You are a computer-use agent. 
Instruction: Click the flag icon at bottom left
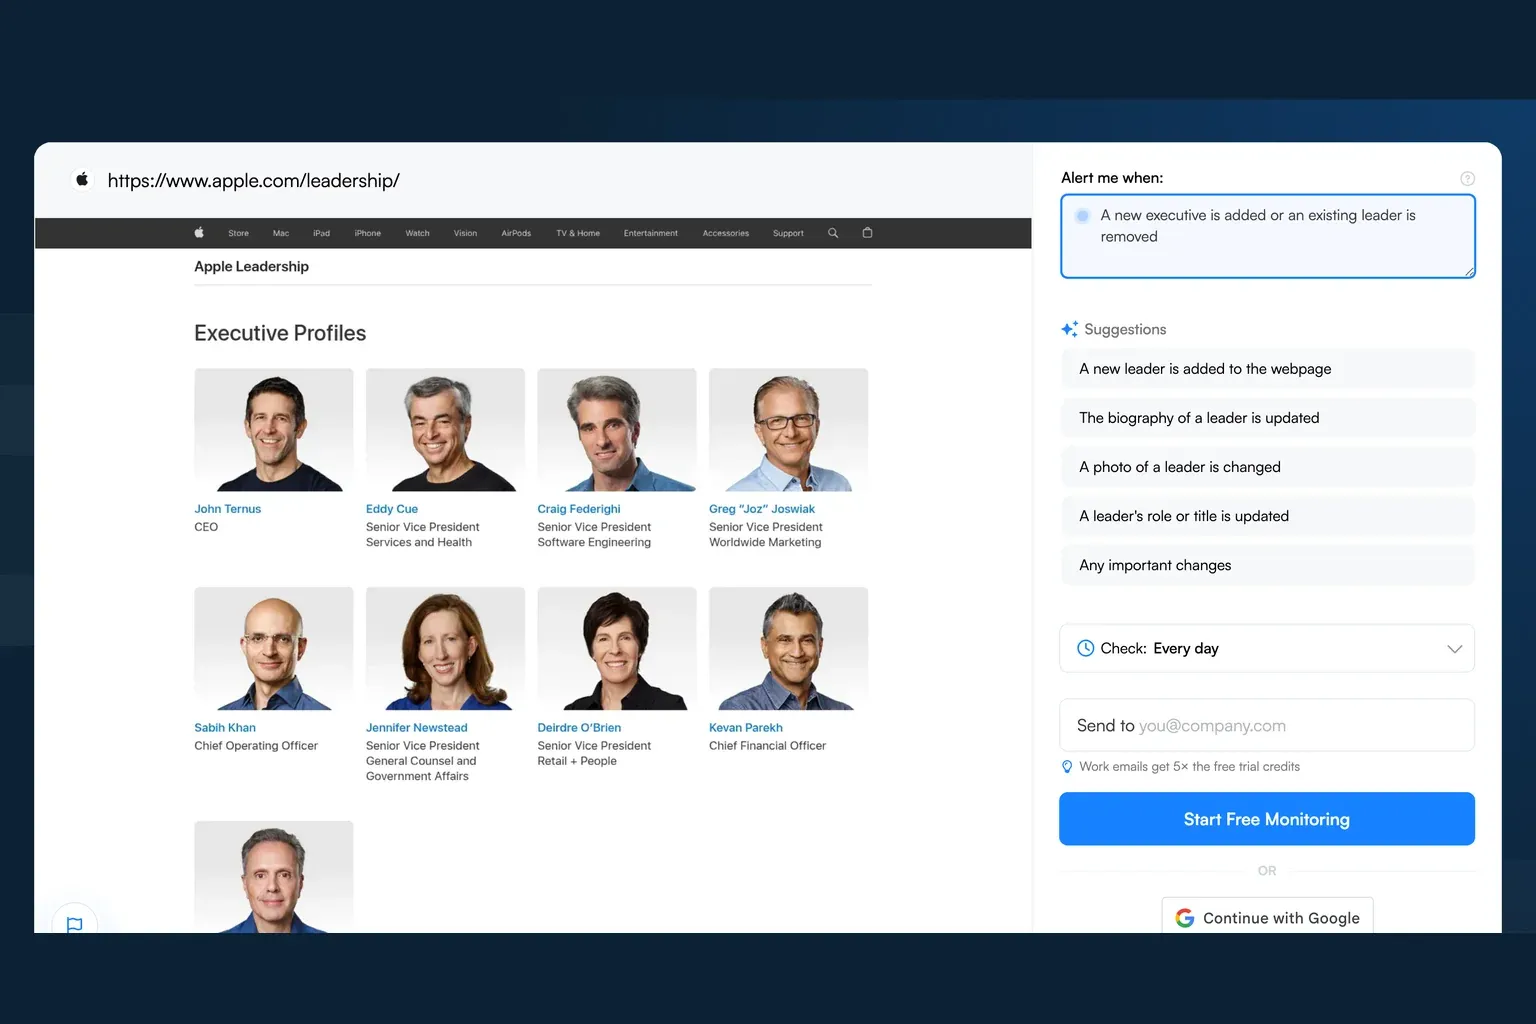(x=74, y=924)
